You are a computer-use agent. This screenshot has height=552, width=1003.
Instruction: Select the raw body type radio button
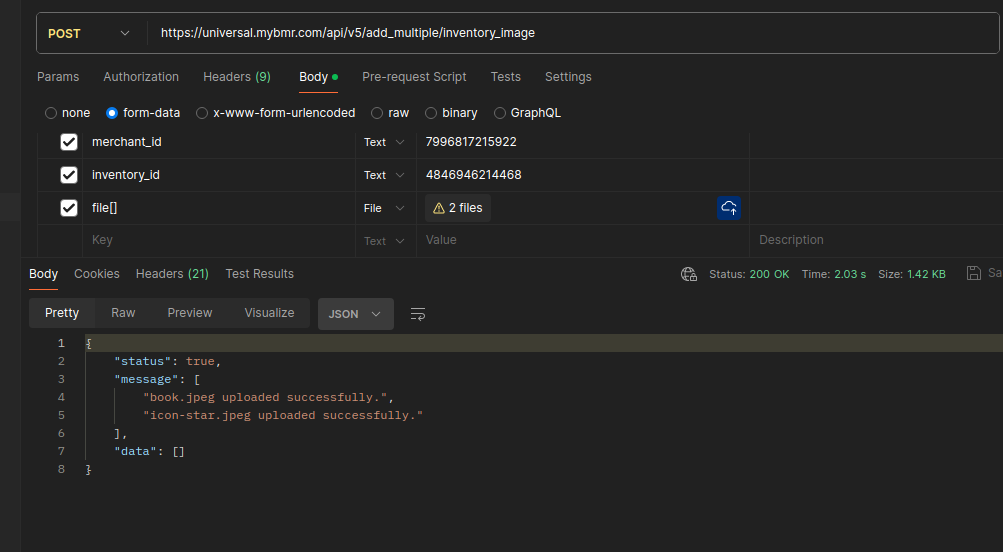pyautogui.click(x=377, y=113)
